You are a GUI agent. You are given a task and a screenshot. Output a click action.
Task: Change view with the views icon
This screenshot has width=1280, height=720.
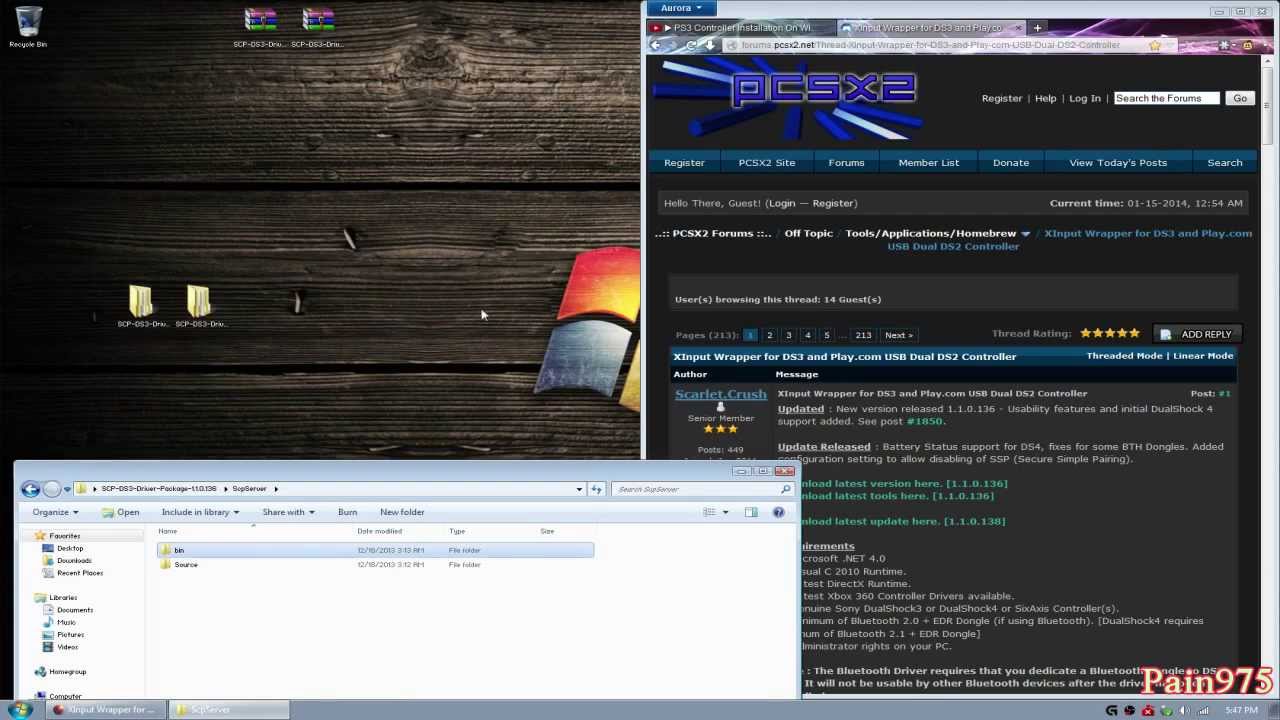[709, 512]
